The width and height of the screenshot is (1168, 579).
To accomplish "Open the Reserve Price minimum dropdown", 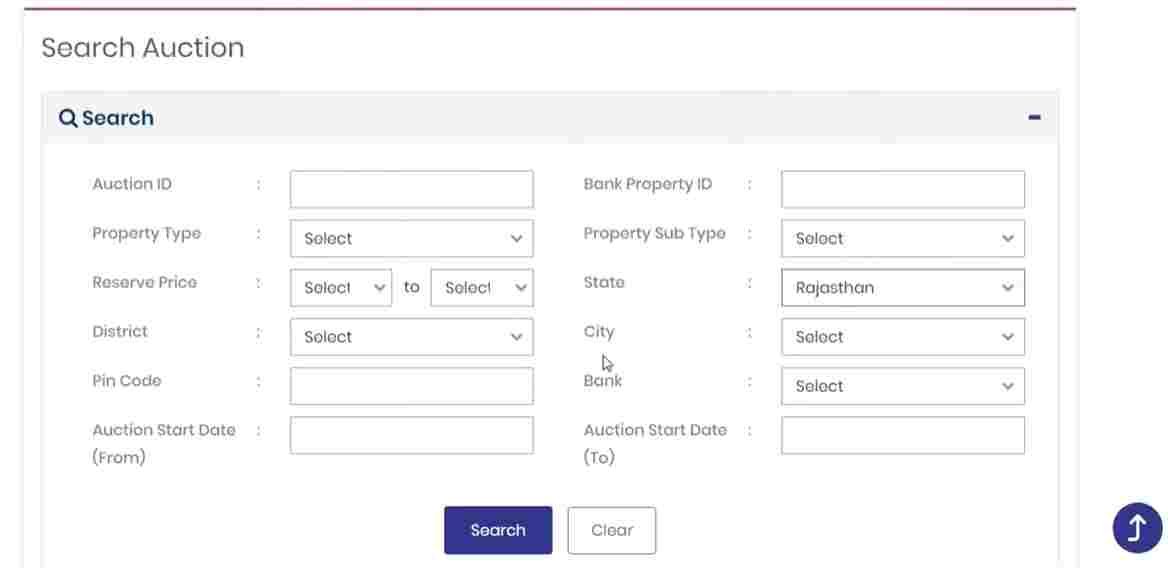I will [x=340, y=288].
